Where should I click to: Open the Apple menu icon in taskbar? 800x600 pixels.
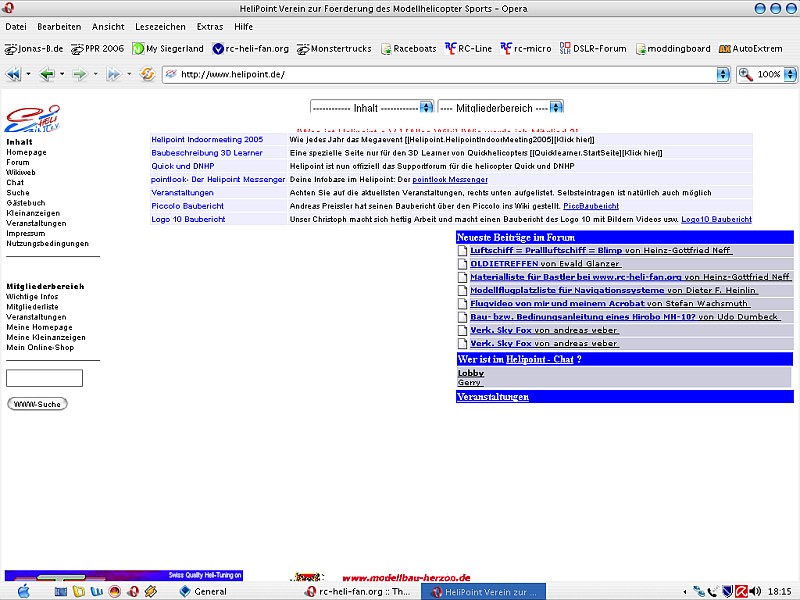pos(24,591)
